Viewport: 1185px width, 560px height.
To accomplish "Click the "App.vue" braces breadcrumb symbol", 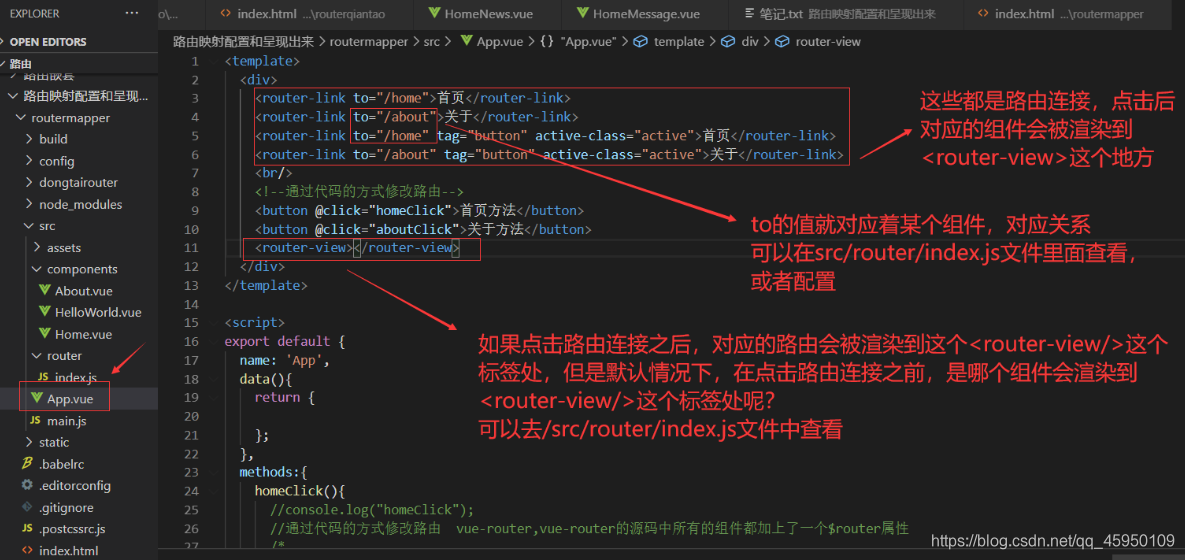I will [x=579, y=42].
